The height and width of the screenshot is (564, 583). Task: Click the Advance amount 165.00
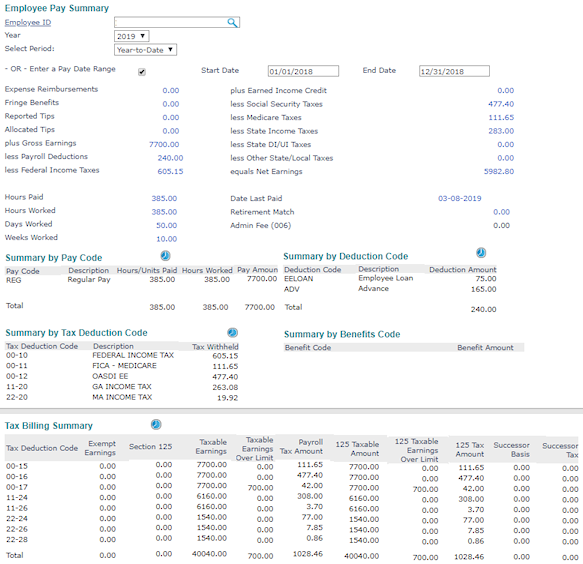[483, 289]
